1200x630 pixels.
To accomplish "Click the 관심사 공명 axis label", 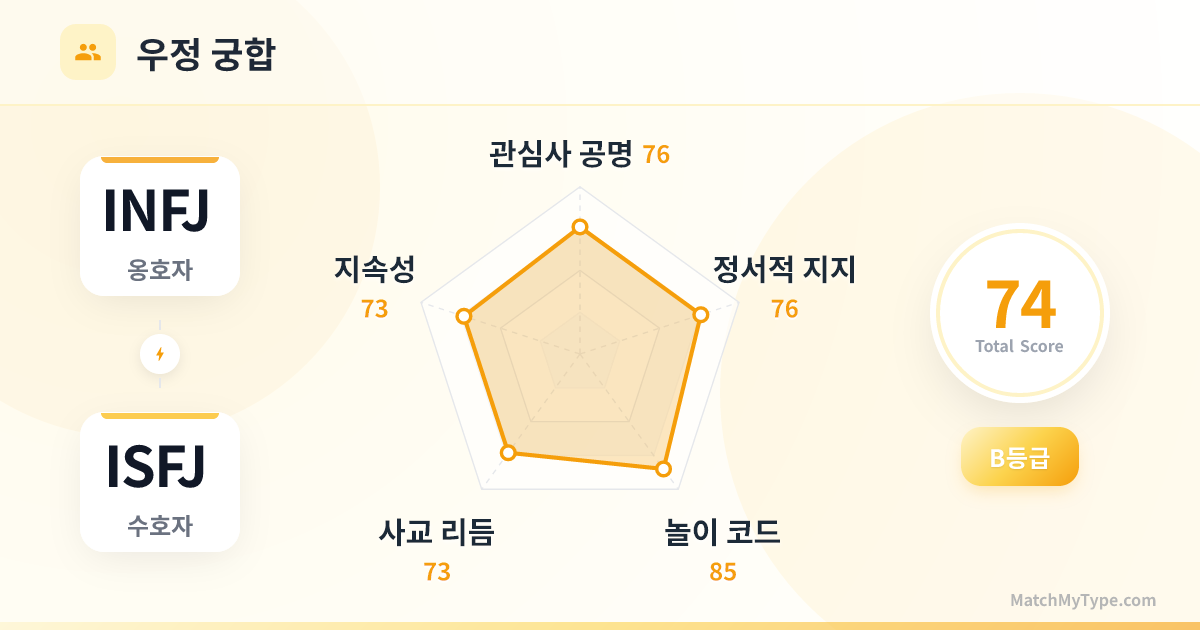I will [x=560, y=154].
